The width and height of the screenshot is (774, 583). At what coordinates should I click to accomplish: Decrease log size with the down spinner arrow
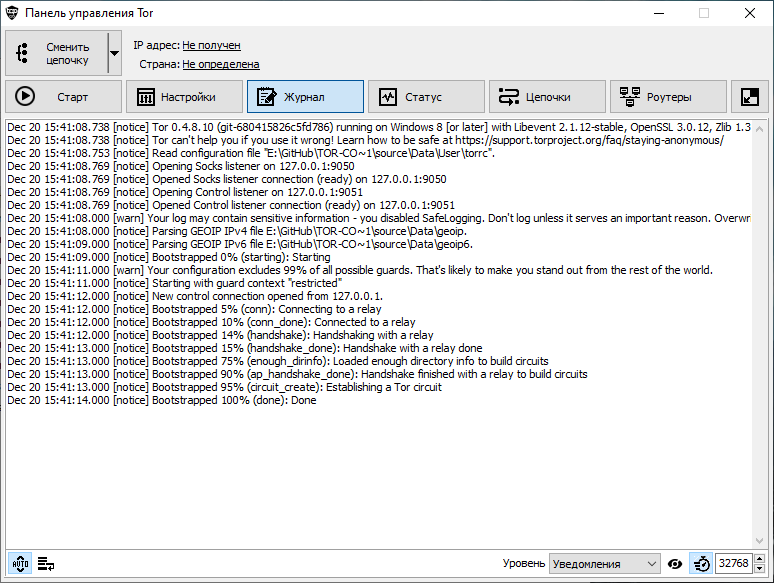(760, 569)
